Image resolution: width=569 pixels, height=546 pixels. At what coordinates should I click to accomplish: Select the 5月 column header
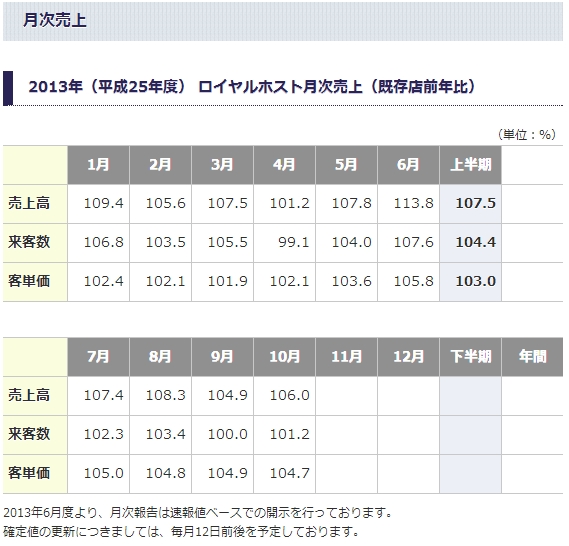[x=347, y=165]
